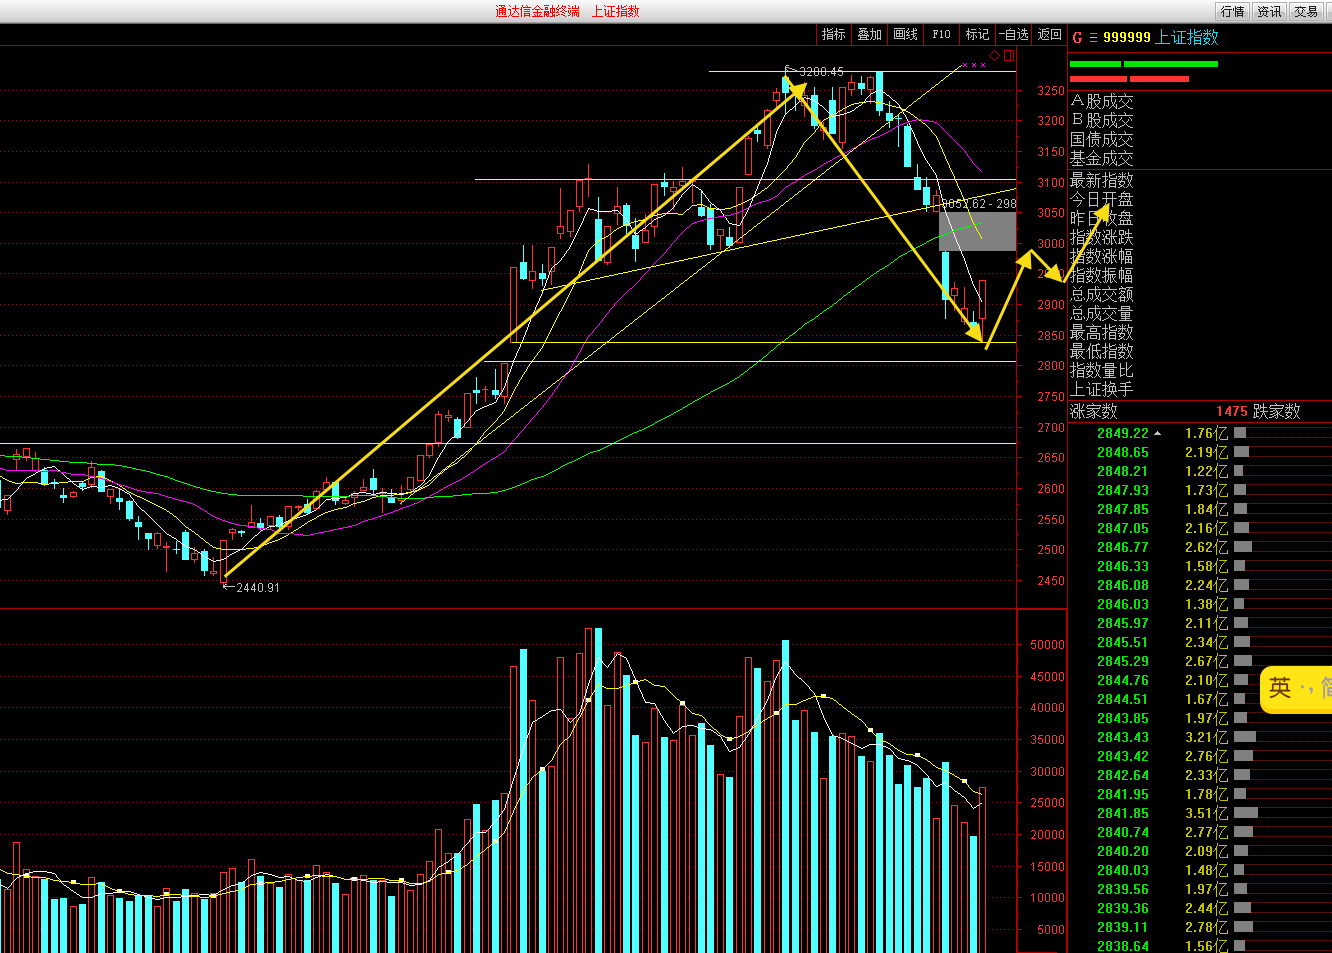
Task: Select the 2845.51 tick row
Action: coord(1200,642)
